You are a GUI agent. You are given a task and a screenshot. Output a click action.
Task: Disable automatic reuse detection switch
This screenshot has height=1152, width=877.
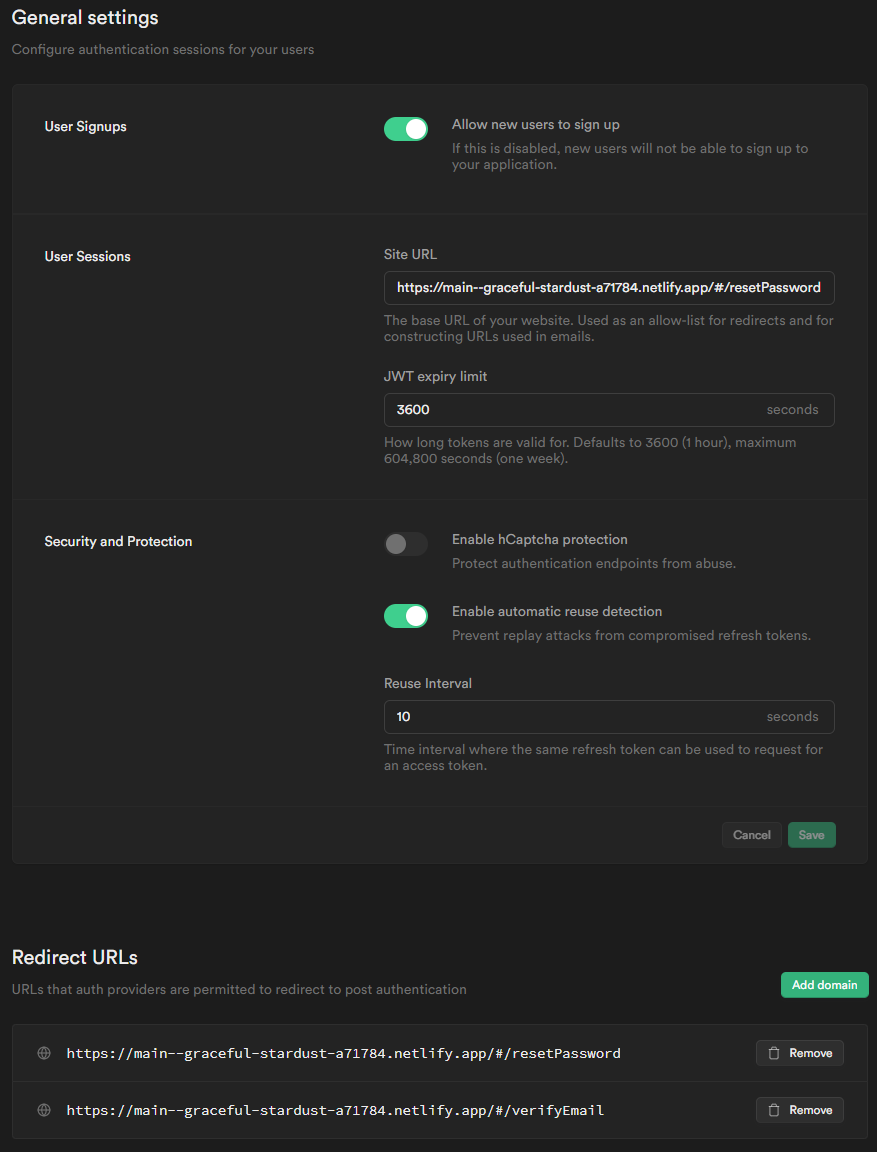tap(406, 616)
